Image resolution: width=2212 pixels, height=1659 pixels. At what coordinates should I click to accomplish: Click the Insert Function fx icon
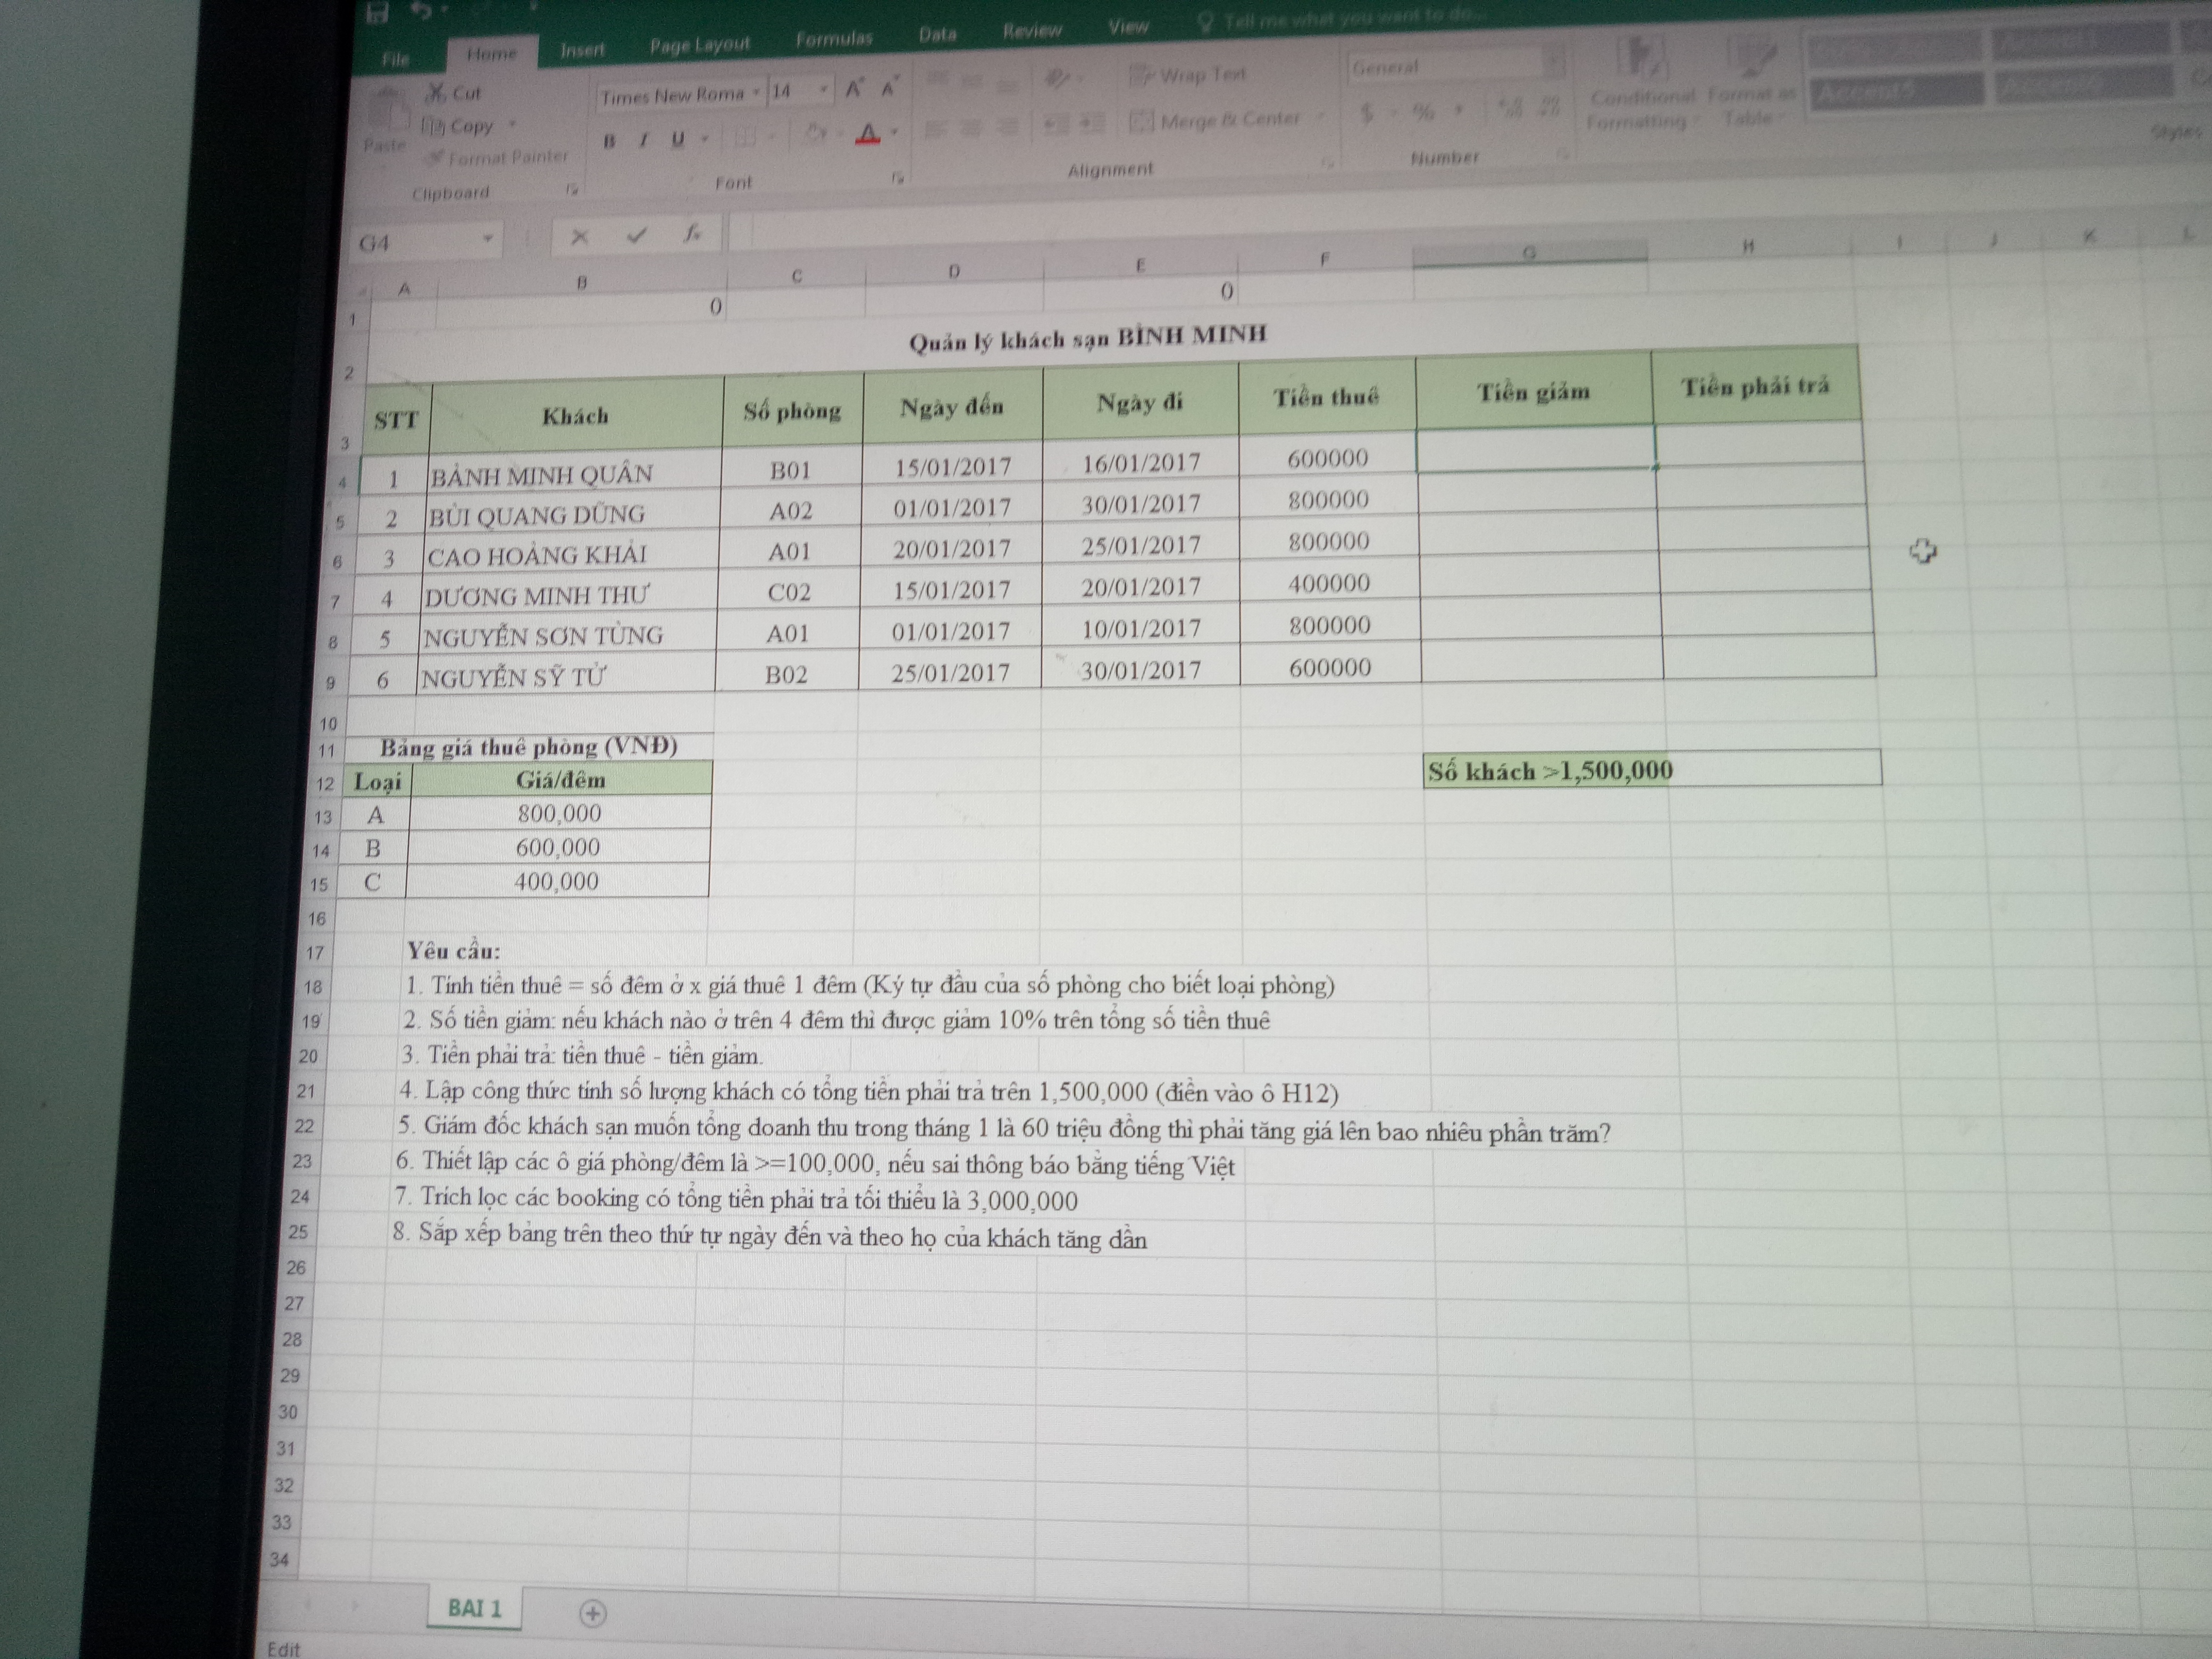click(692, 234)
